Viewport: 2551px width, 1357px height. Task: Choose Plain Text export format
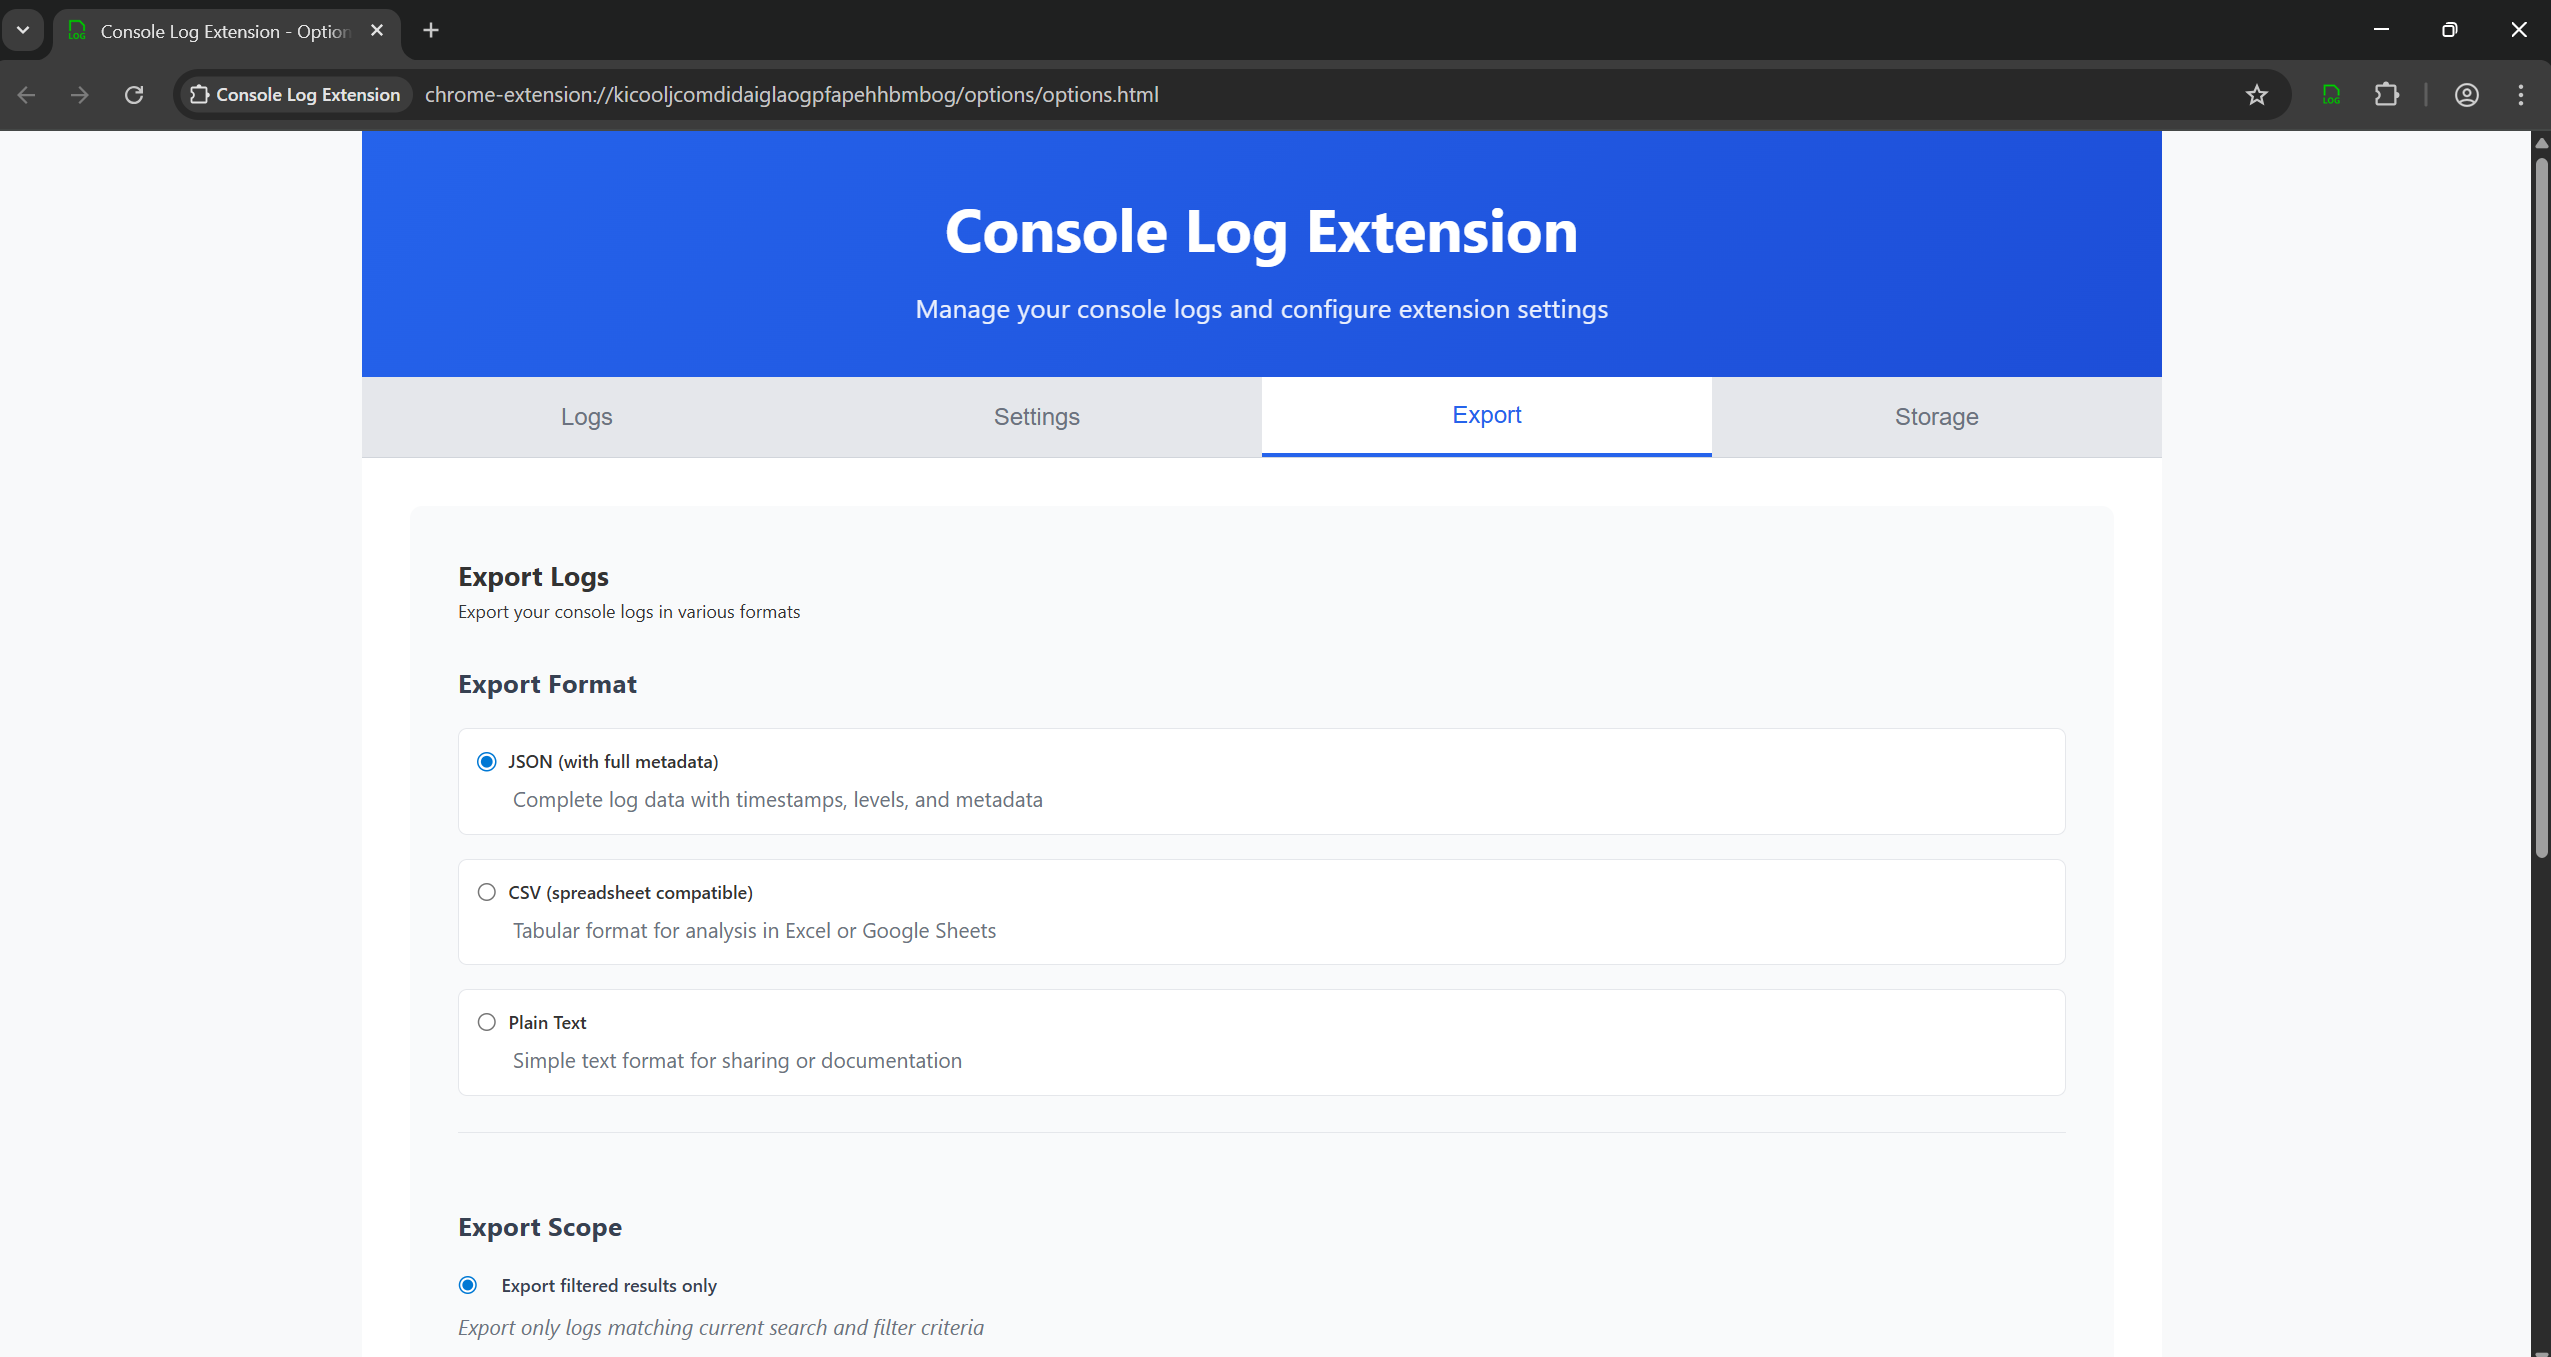point(487,1022)
